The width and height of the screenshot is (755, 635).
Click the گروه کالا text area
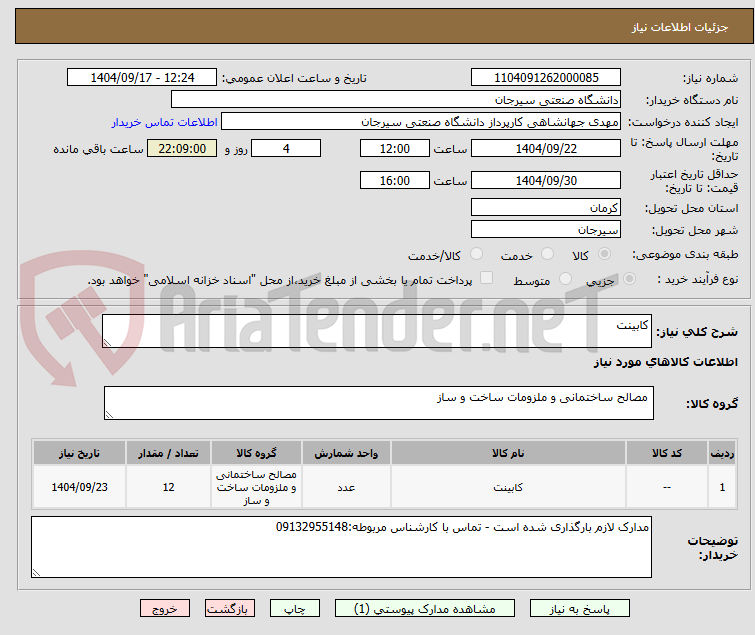[378, 403]
